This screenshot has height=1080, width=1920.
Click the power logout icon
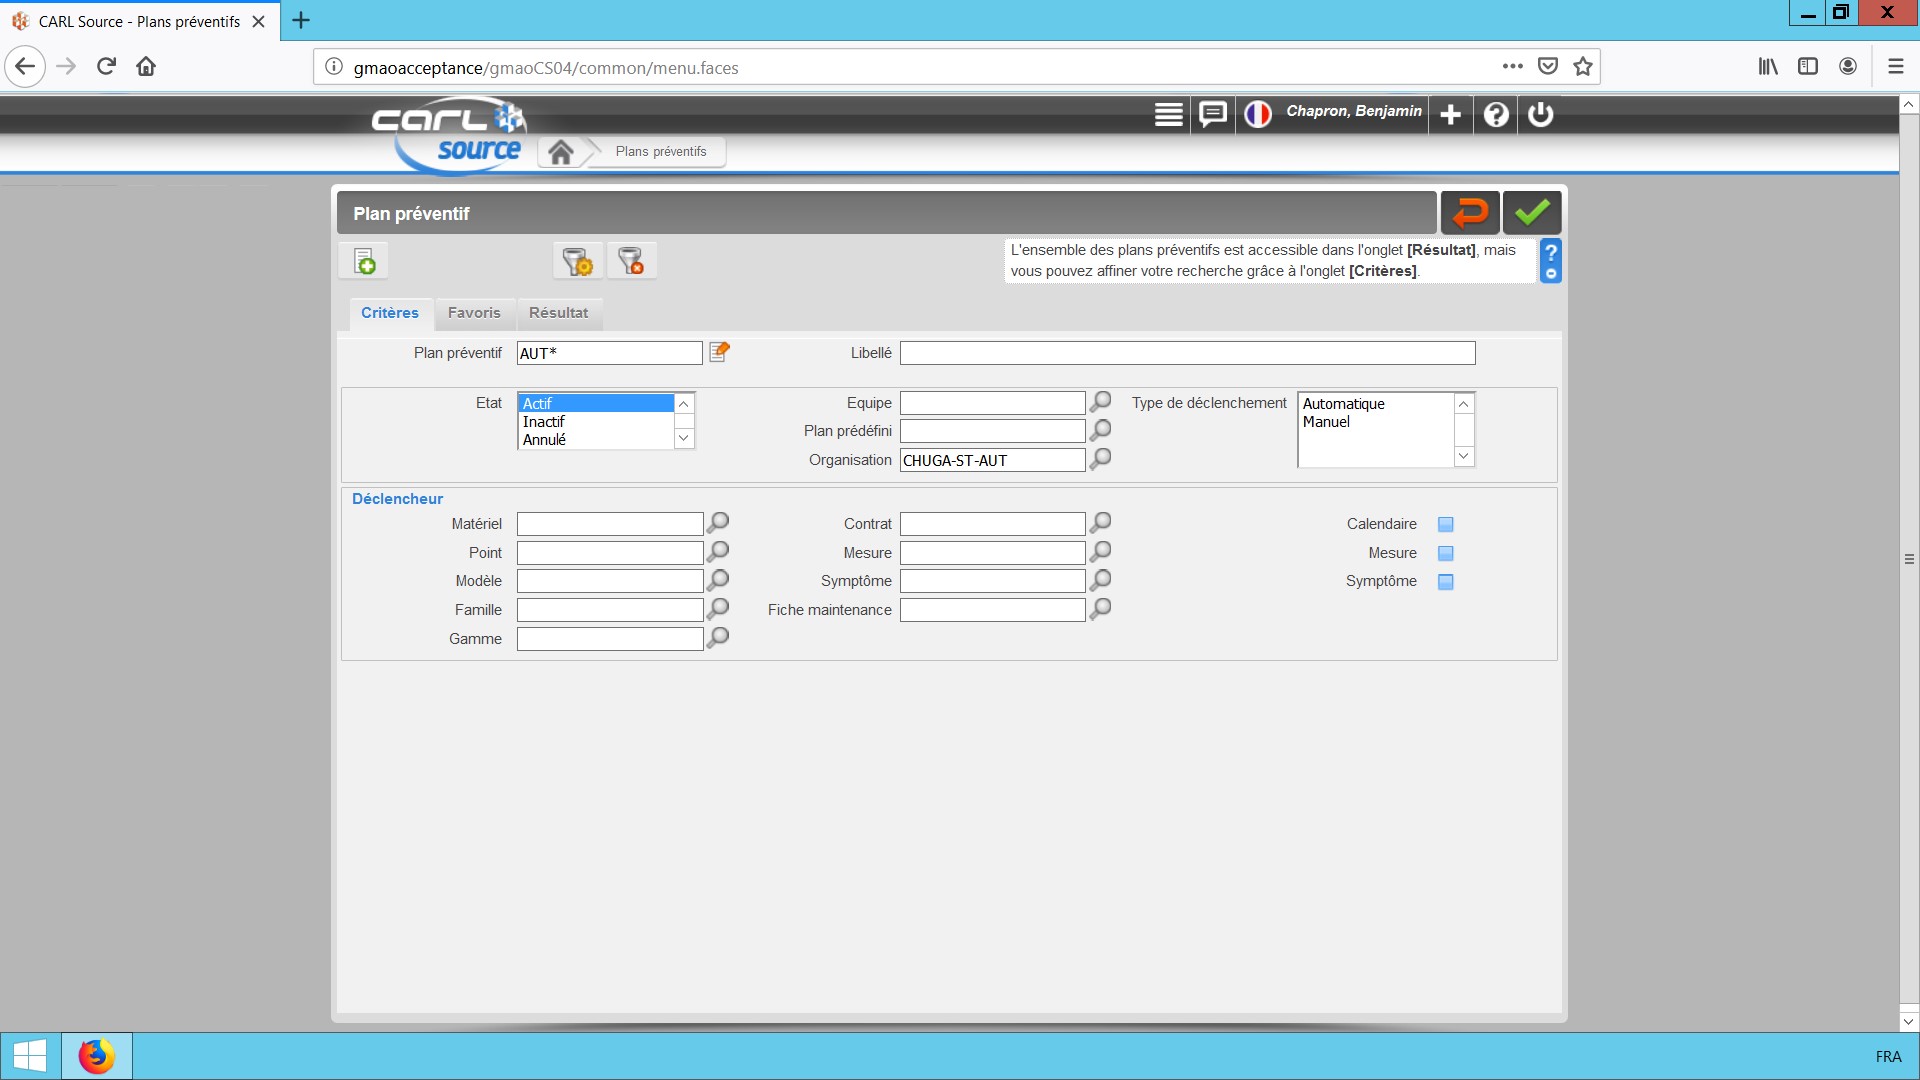tap(1540, 114)
